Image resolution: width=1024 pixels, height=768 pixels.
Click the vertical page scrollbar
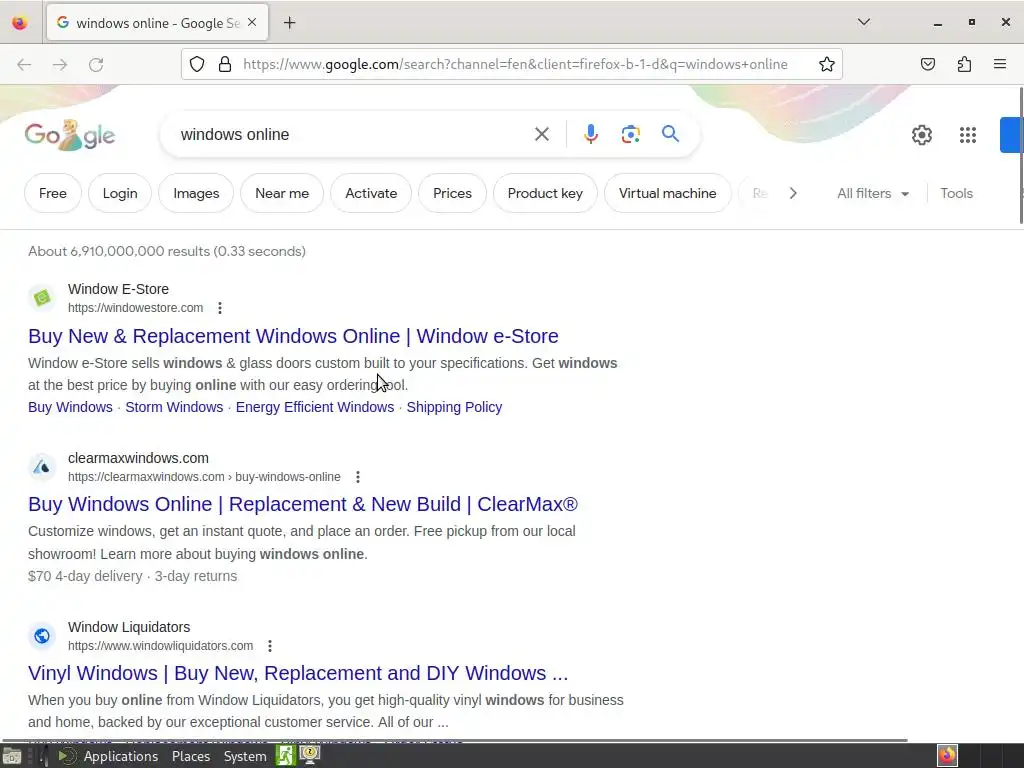[x=1021, y=155]
